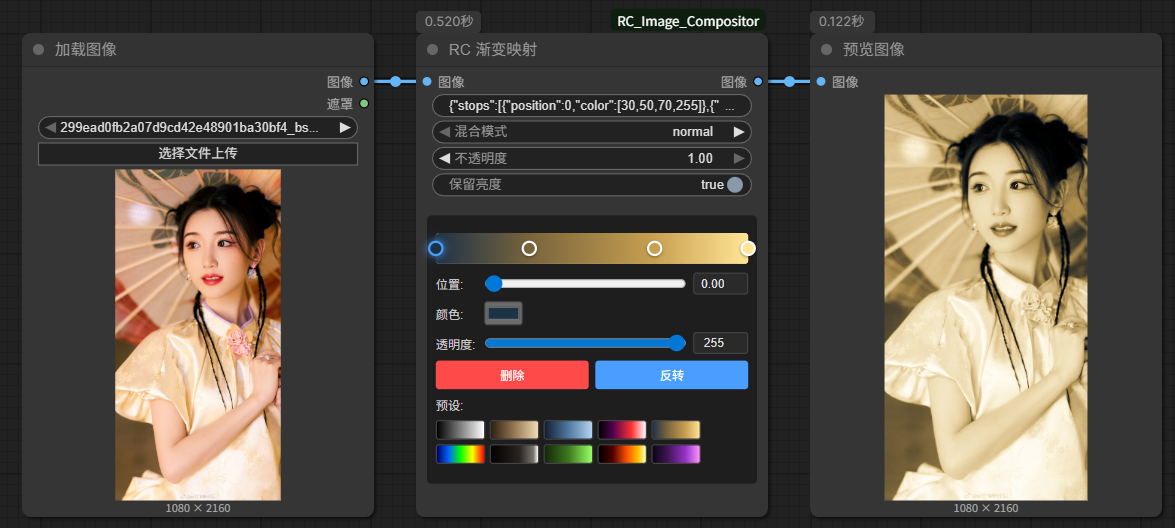Screen dimensions: 1175x528
Task: Click the green 遮罩 output port
Action: coord(364,103)
